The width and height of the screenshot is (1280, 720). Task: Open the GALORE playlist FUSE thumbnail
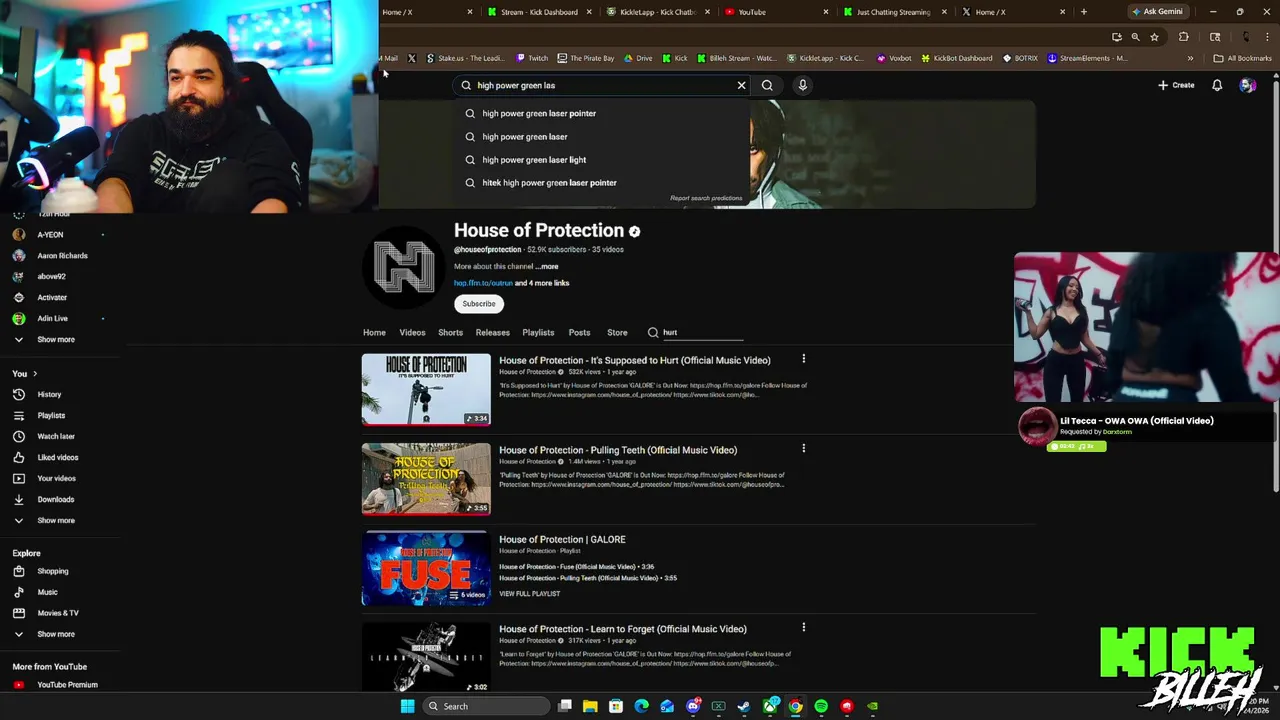426,568
